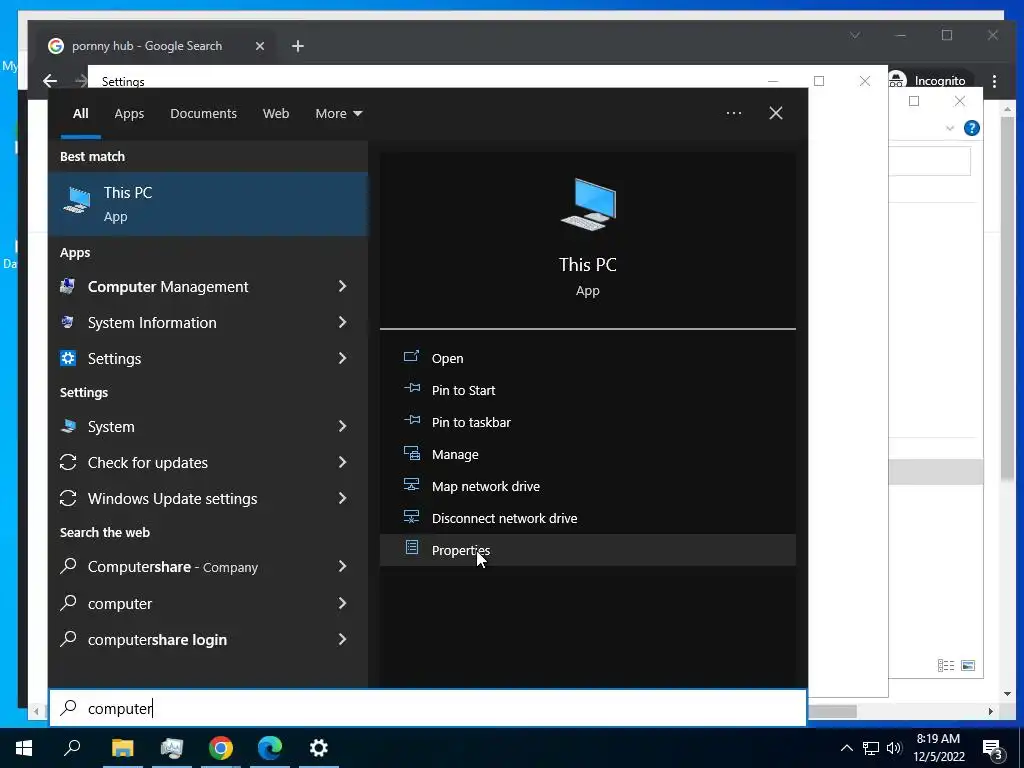The image size is (1024, 768).
Task: Click the Computer Management app icon
Action: click(67, 286)
